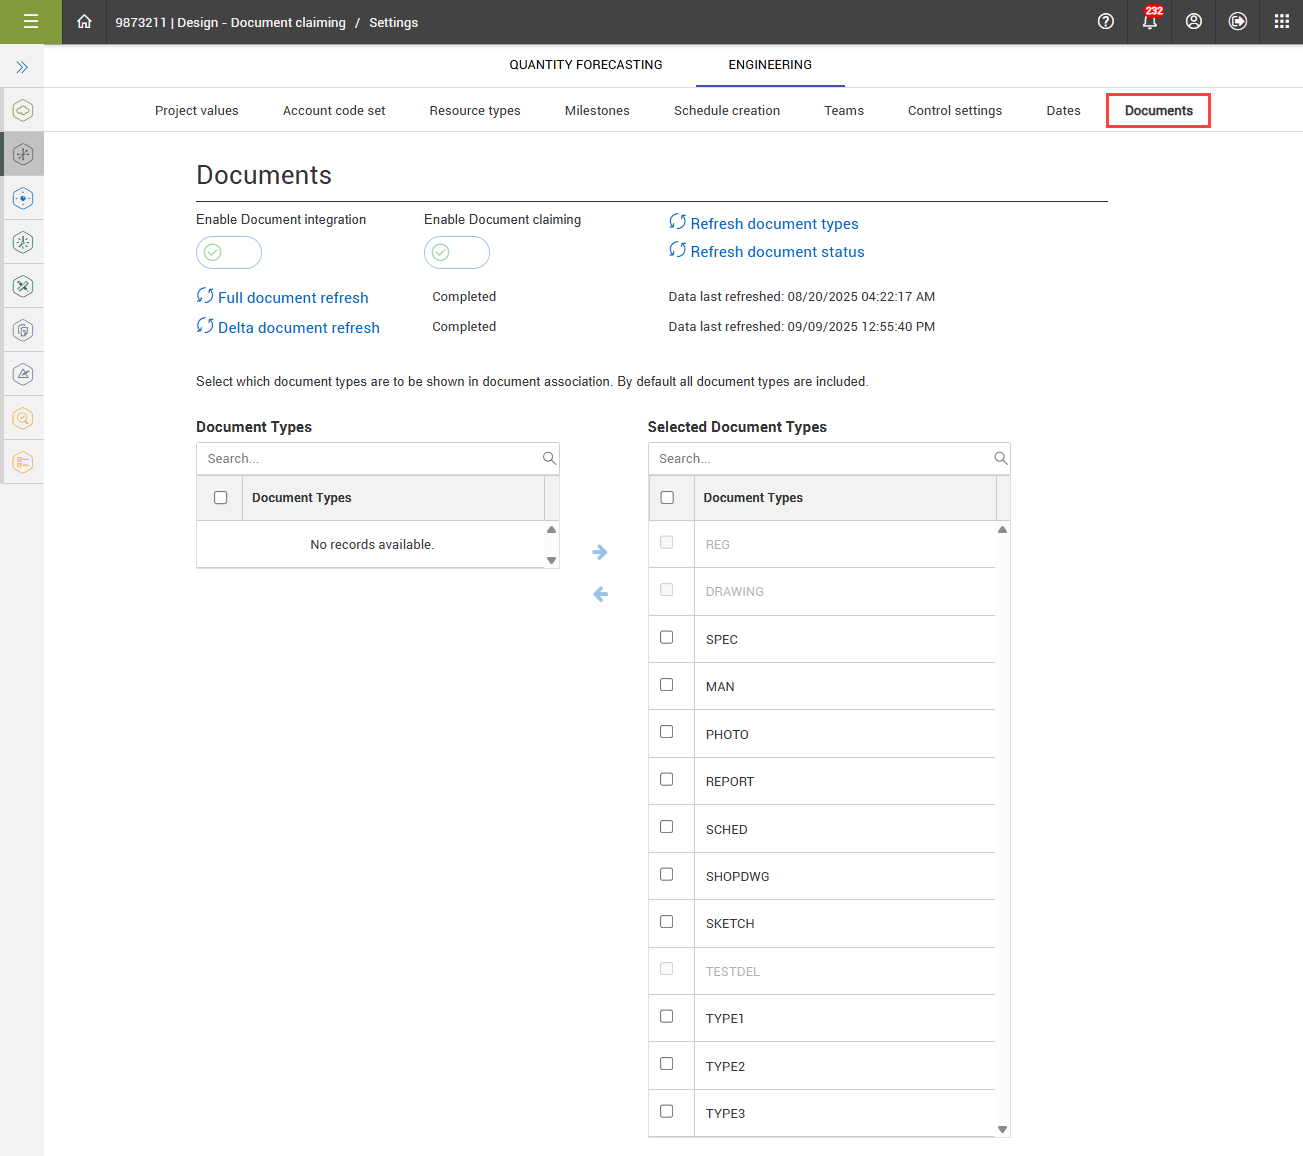The width and height of the screenshot is (1303, 1156).
Task: Start the Full document refresh
Action: (292, 298)
